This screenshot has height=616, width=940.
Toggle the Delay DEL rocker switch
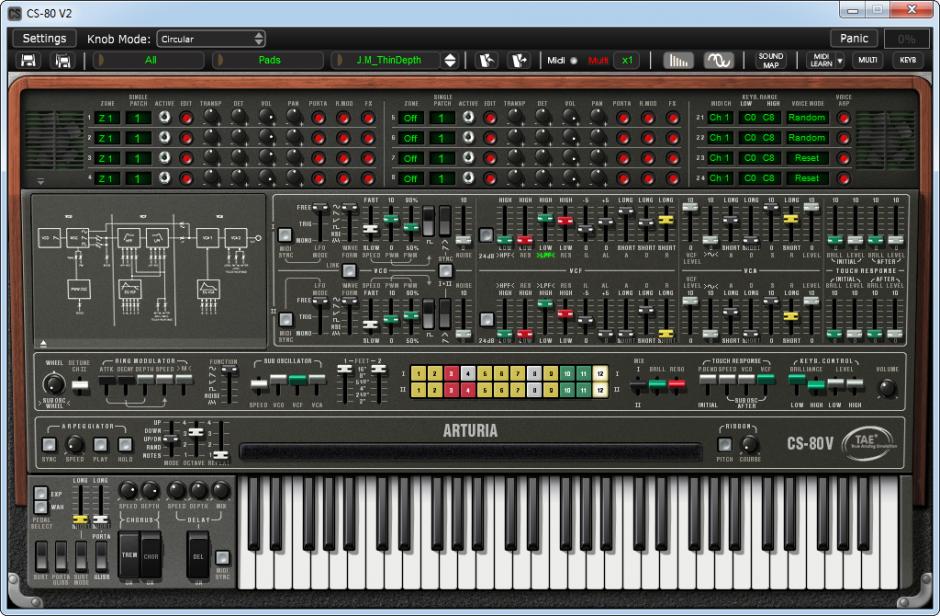pyautogui.click(x=198, y=555)
